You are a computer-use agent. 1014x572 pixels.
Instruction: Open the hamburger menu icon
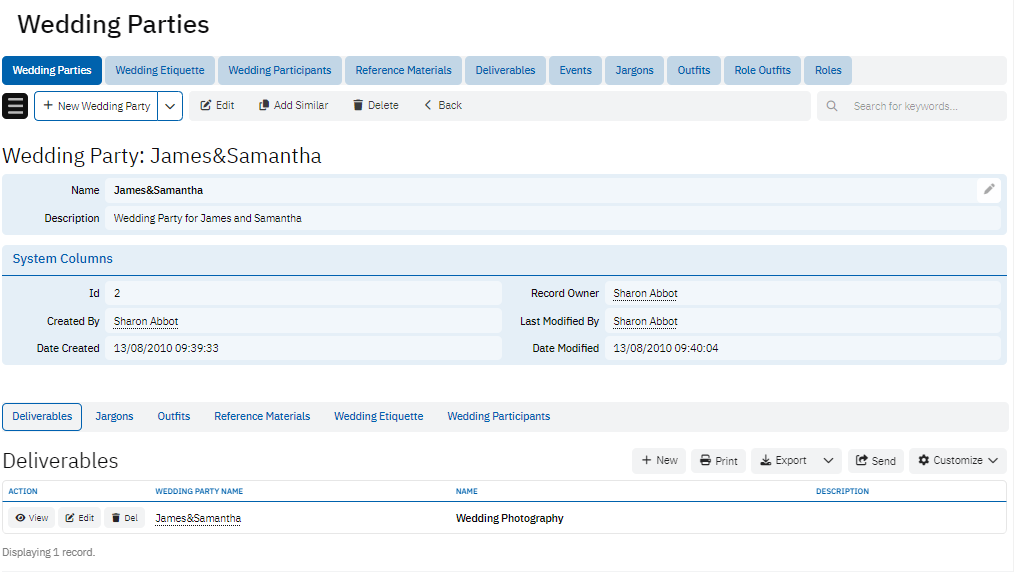click(x=15, y=106)
